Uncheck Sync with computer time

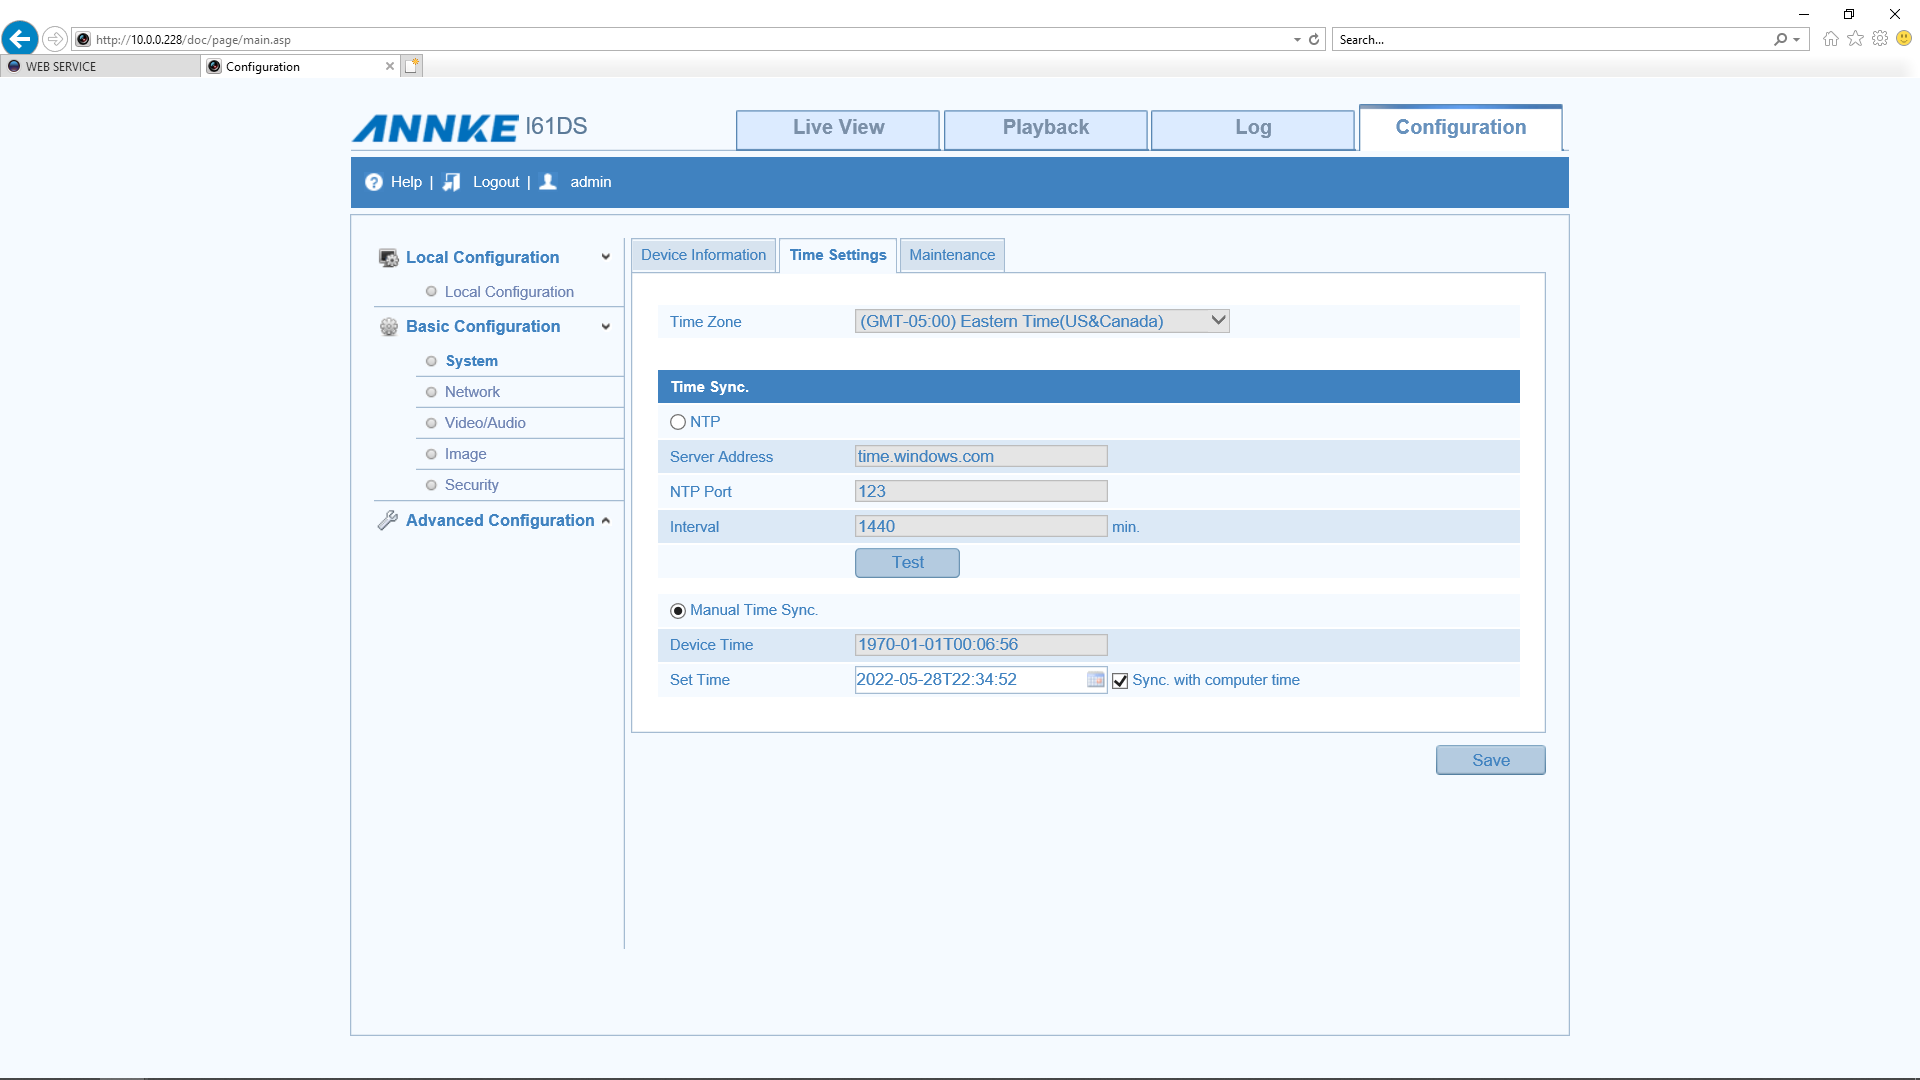[x=1120, y=681]
